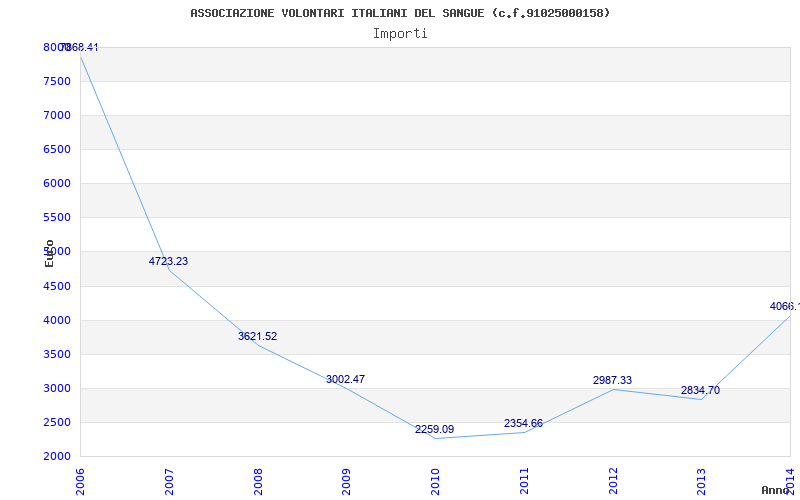Click the 2354.66 data label
Image resolution: width=800 pixels, height=500 pixels.
click(x=523, y=423)
